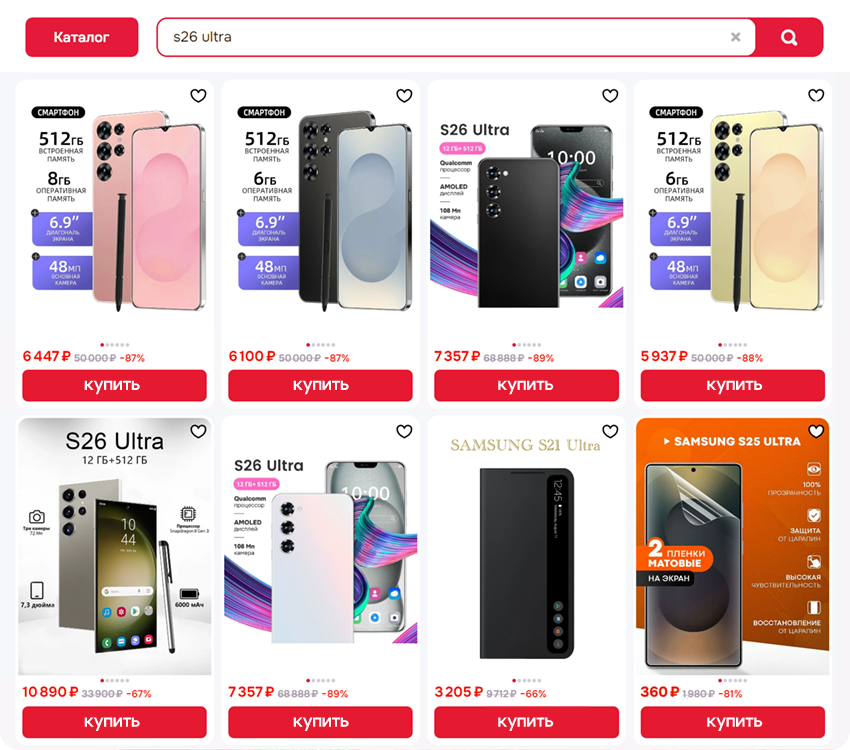This screenshot has width=850, height=750.
Task: Clear the search field with the X
Action: click(736, 37)
